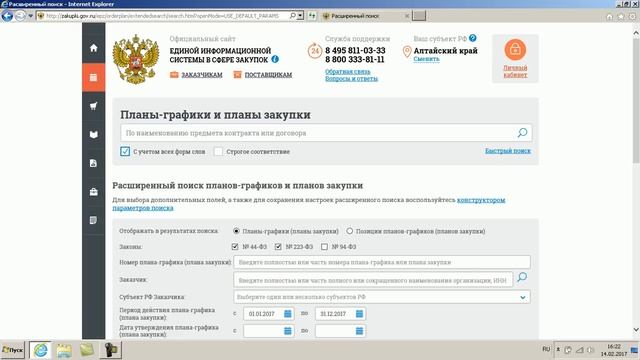Open the calendar for approval date end
The height and width of the screenshot is (360, 640).
[359, 331]
